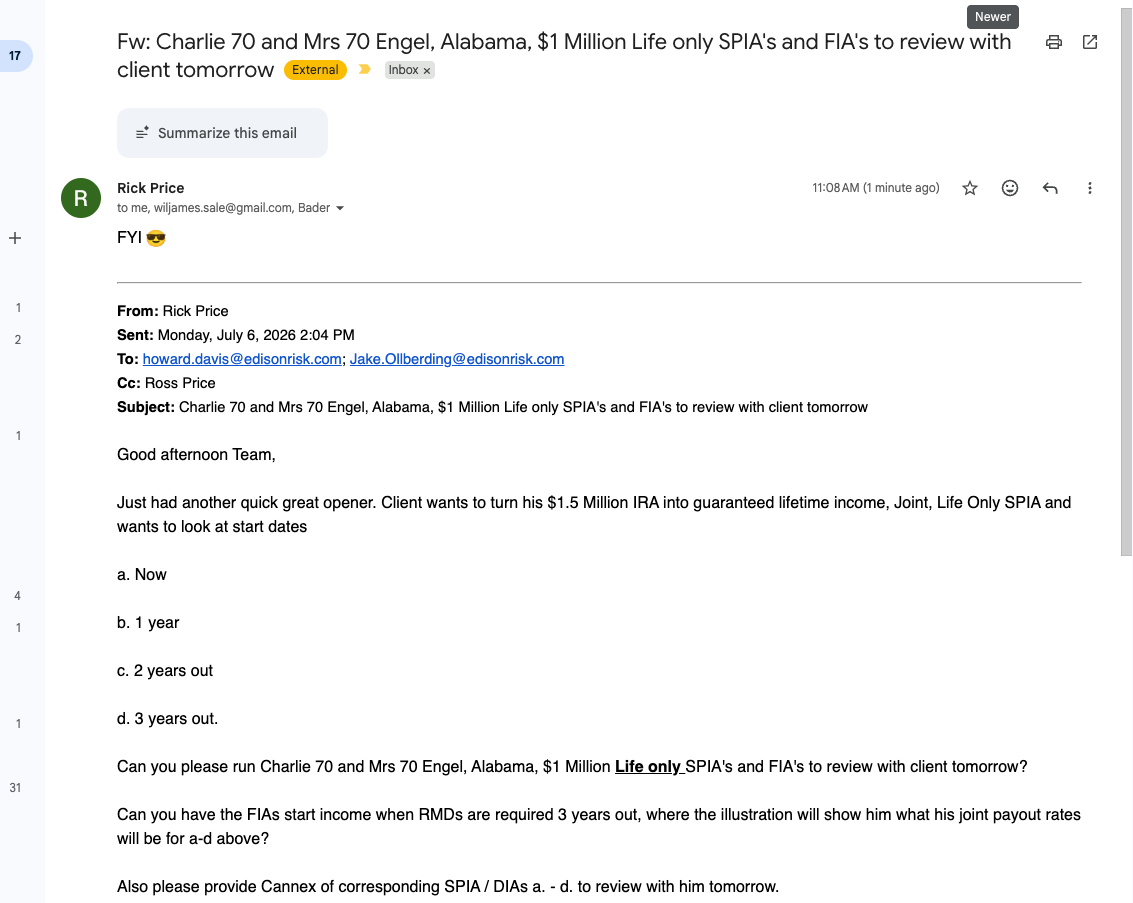The image size is (1133, 903).
Task: Click the vertical scrollbar on the right
Action: pos(1126,282)
